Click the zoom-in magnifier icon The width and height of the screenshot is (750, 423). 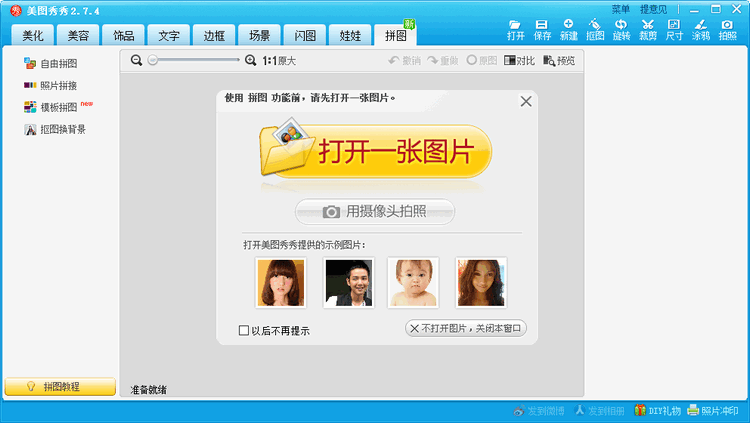coord(250,61)
